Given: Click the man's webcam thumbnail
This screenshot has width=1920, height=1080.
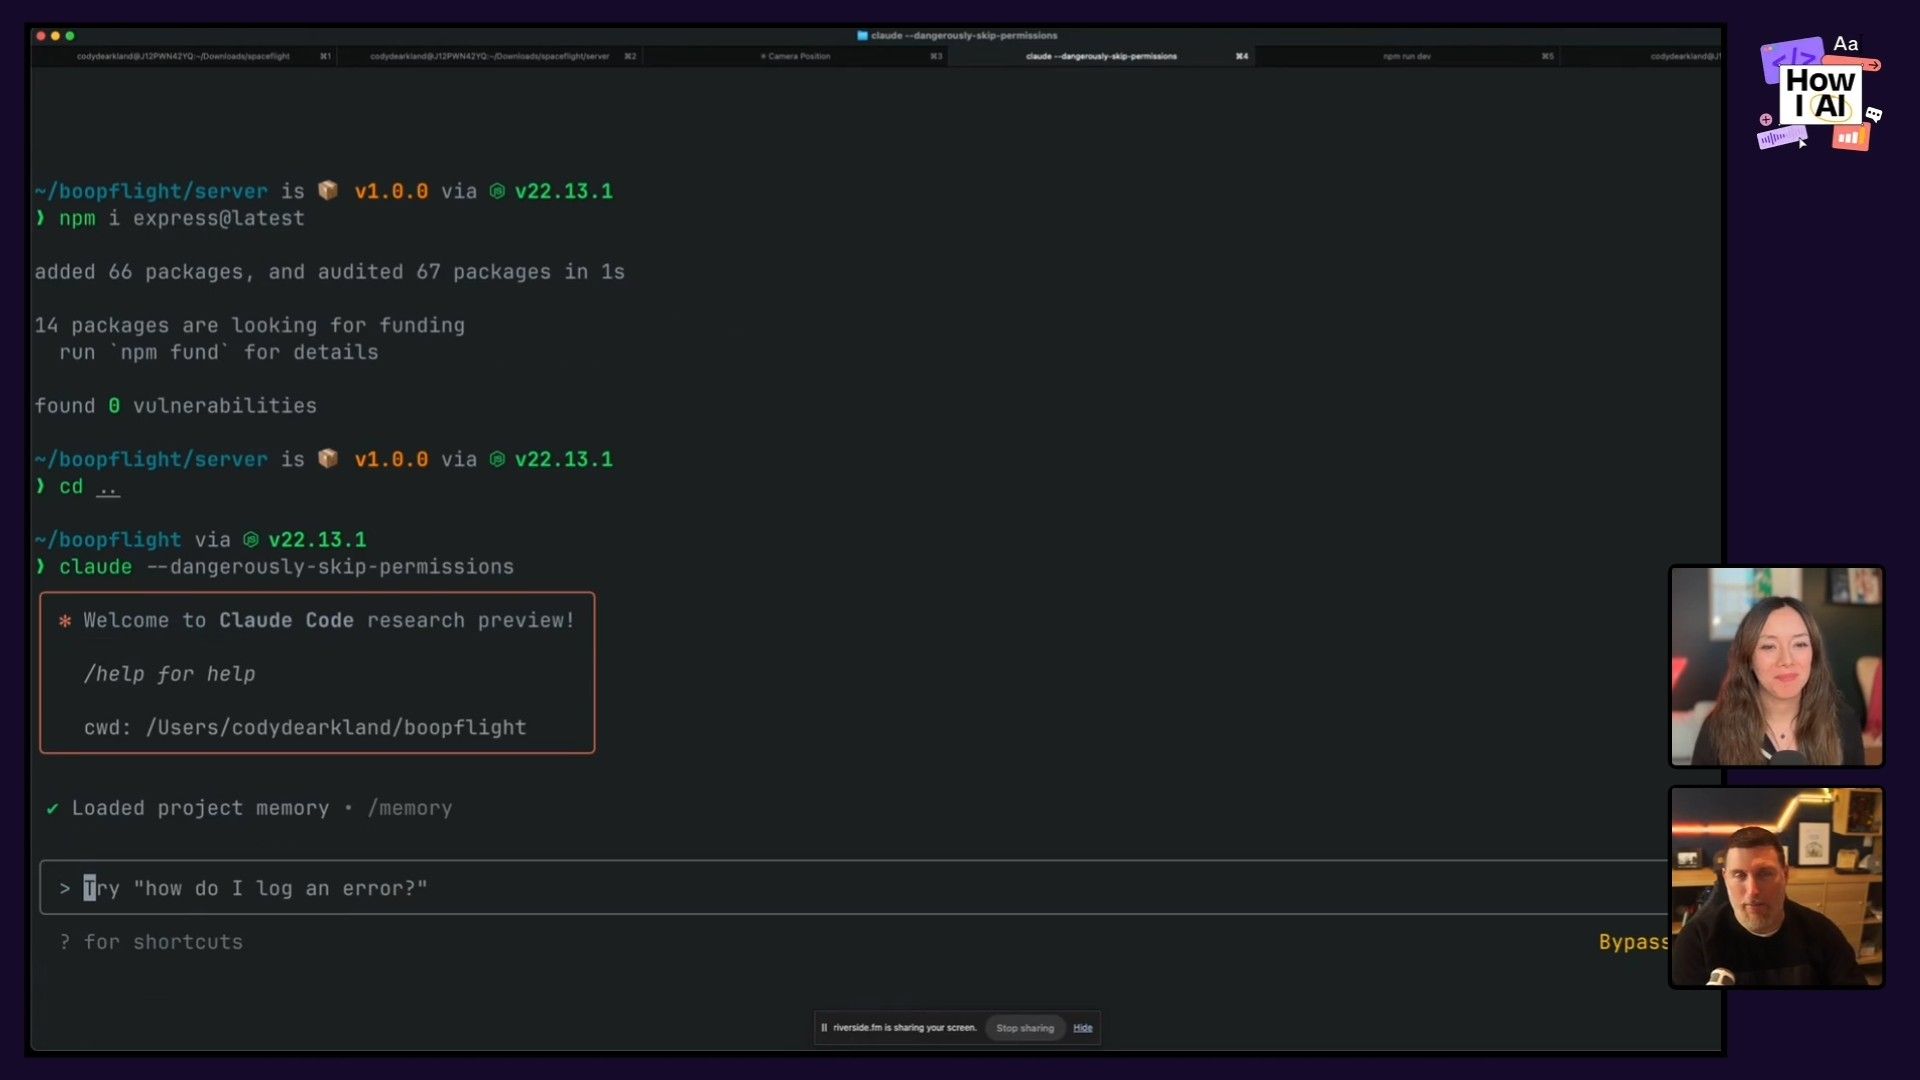Looking at the screenshot, I should (1777, 887).
